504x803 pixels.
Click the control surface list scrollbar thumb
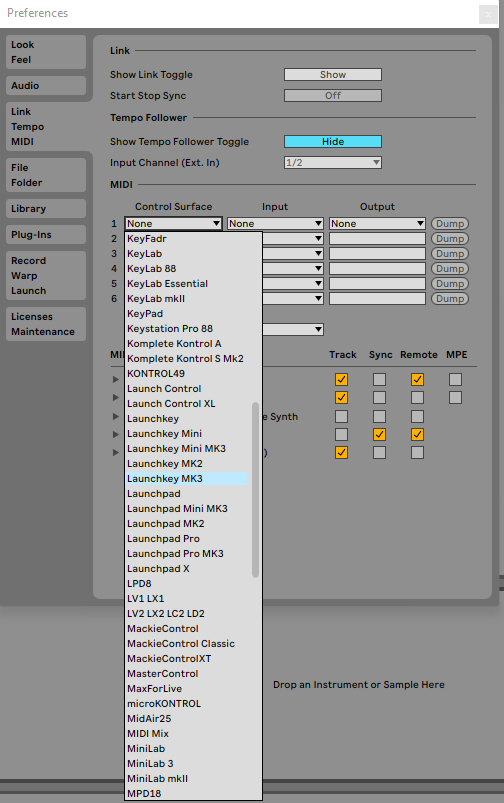(255, 490)
